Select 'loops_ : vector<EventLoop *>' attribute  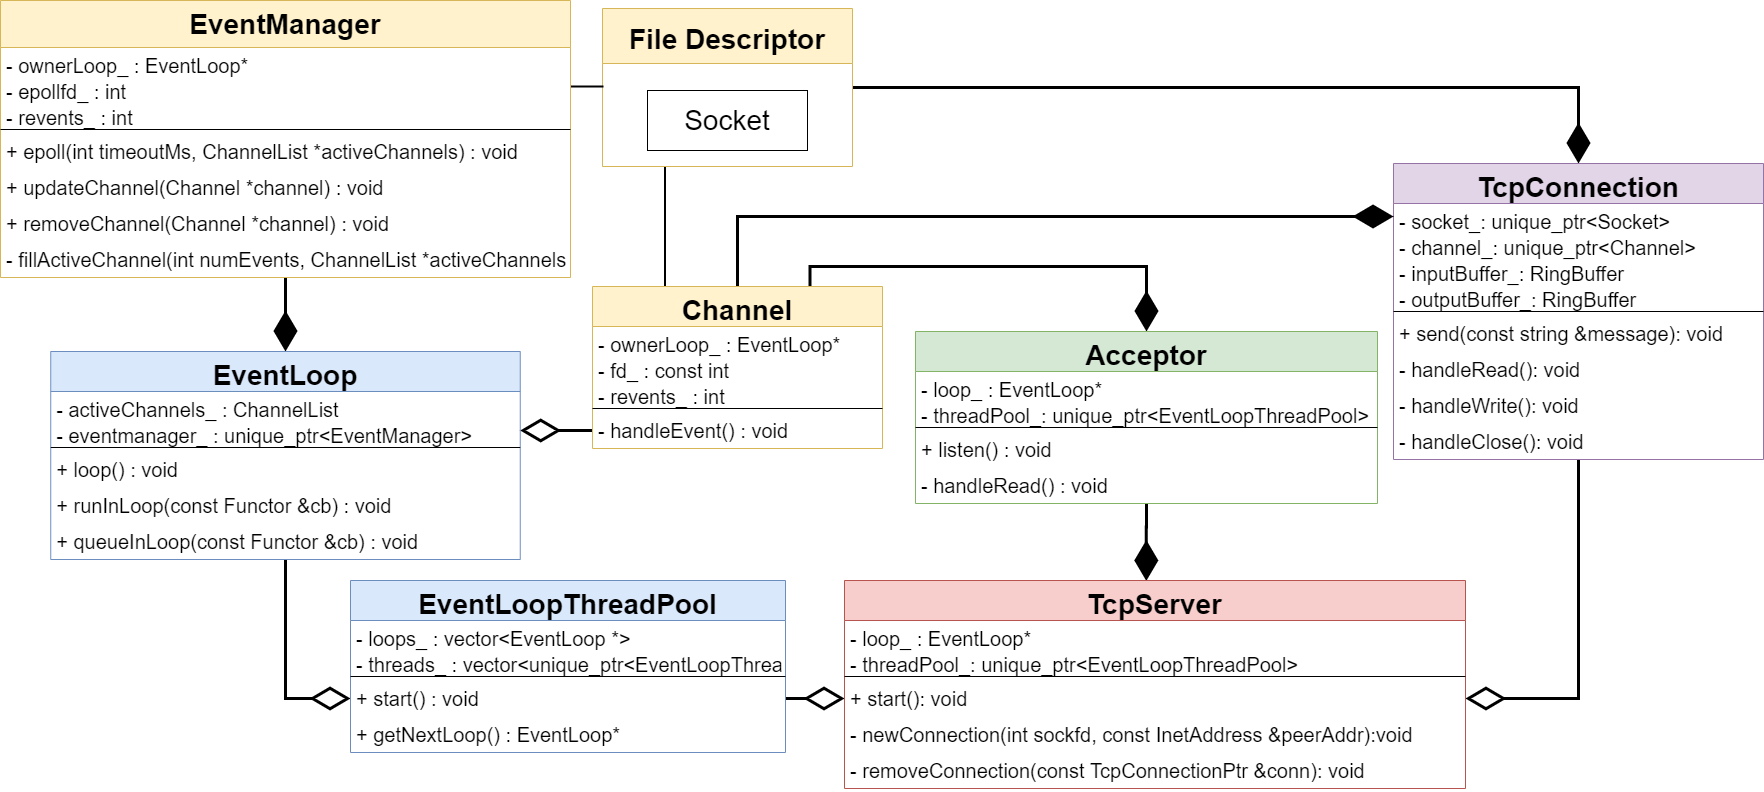(493, 640)
